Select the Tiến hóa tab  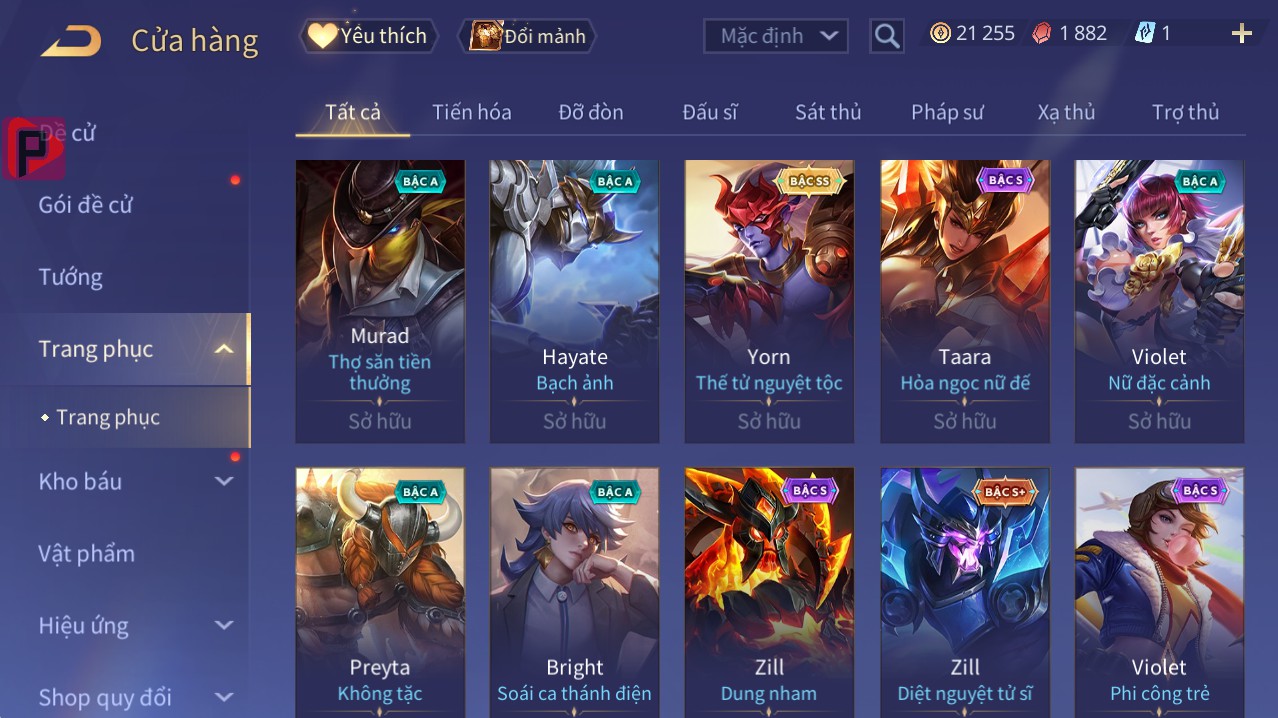(472, 112)
